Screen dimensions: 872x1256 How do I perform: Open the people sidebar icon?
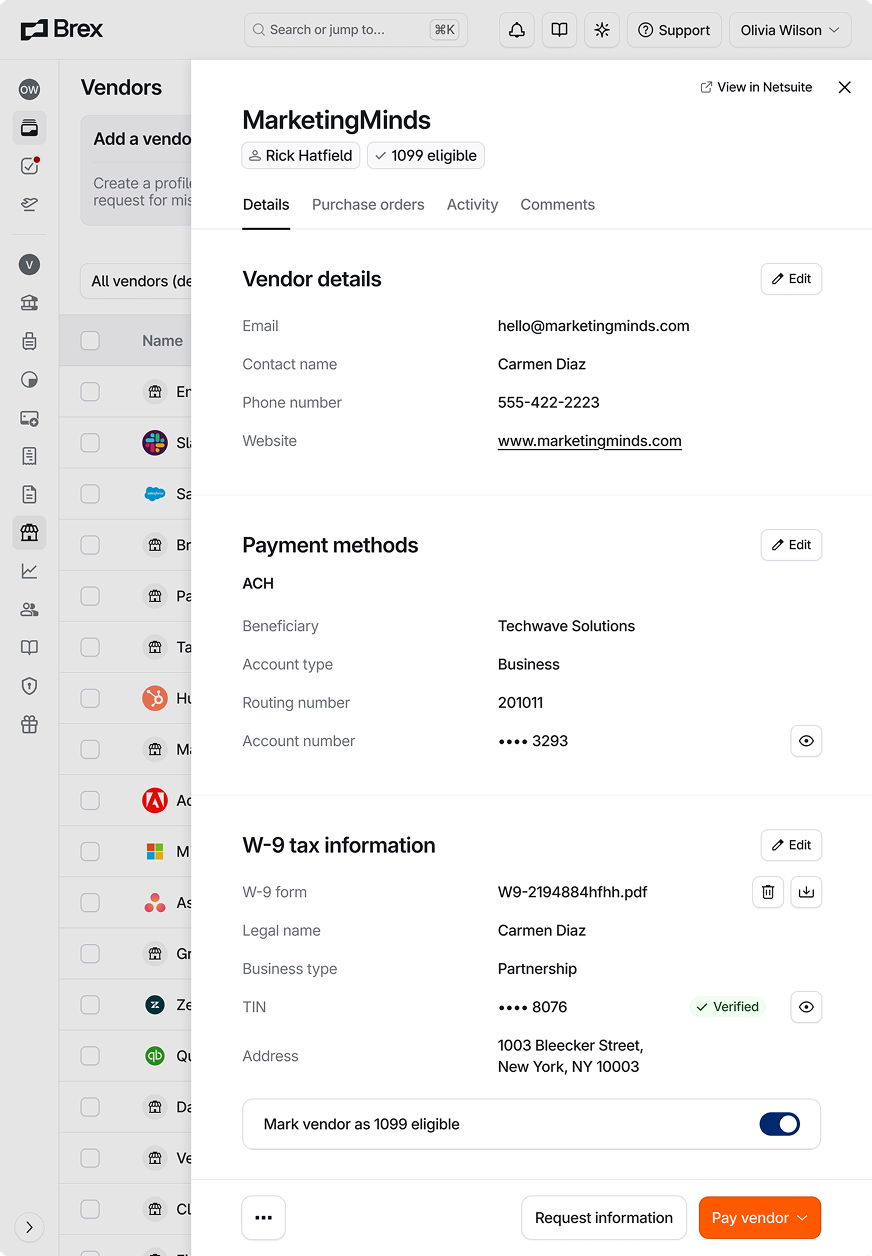coord(29,609)
